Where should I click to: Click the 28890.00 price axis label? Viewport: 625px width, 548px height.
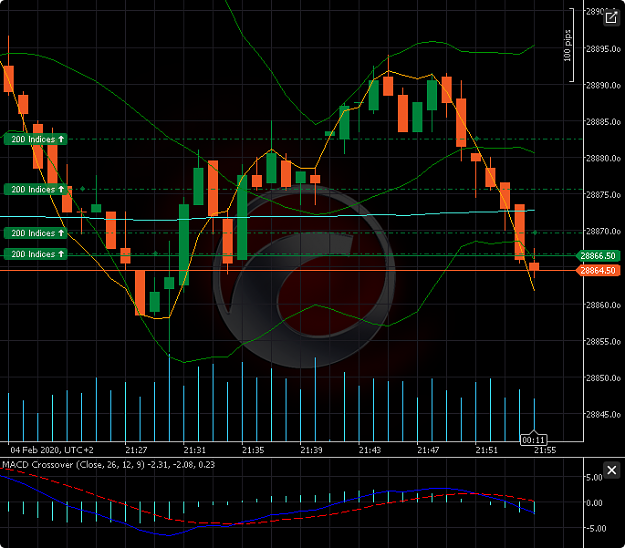click(603, 85)
